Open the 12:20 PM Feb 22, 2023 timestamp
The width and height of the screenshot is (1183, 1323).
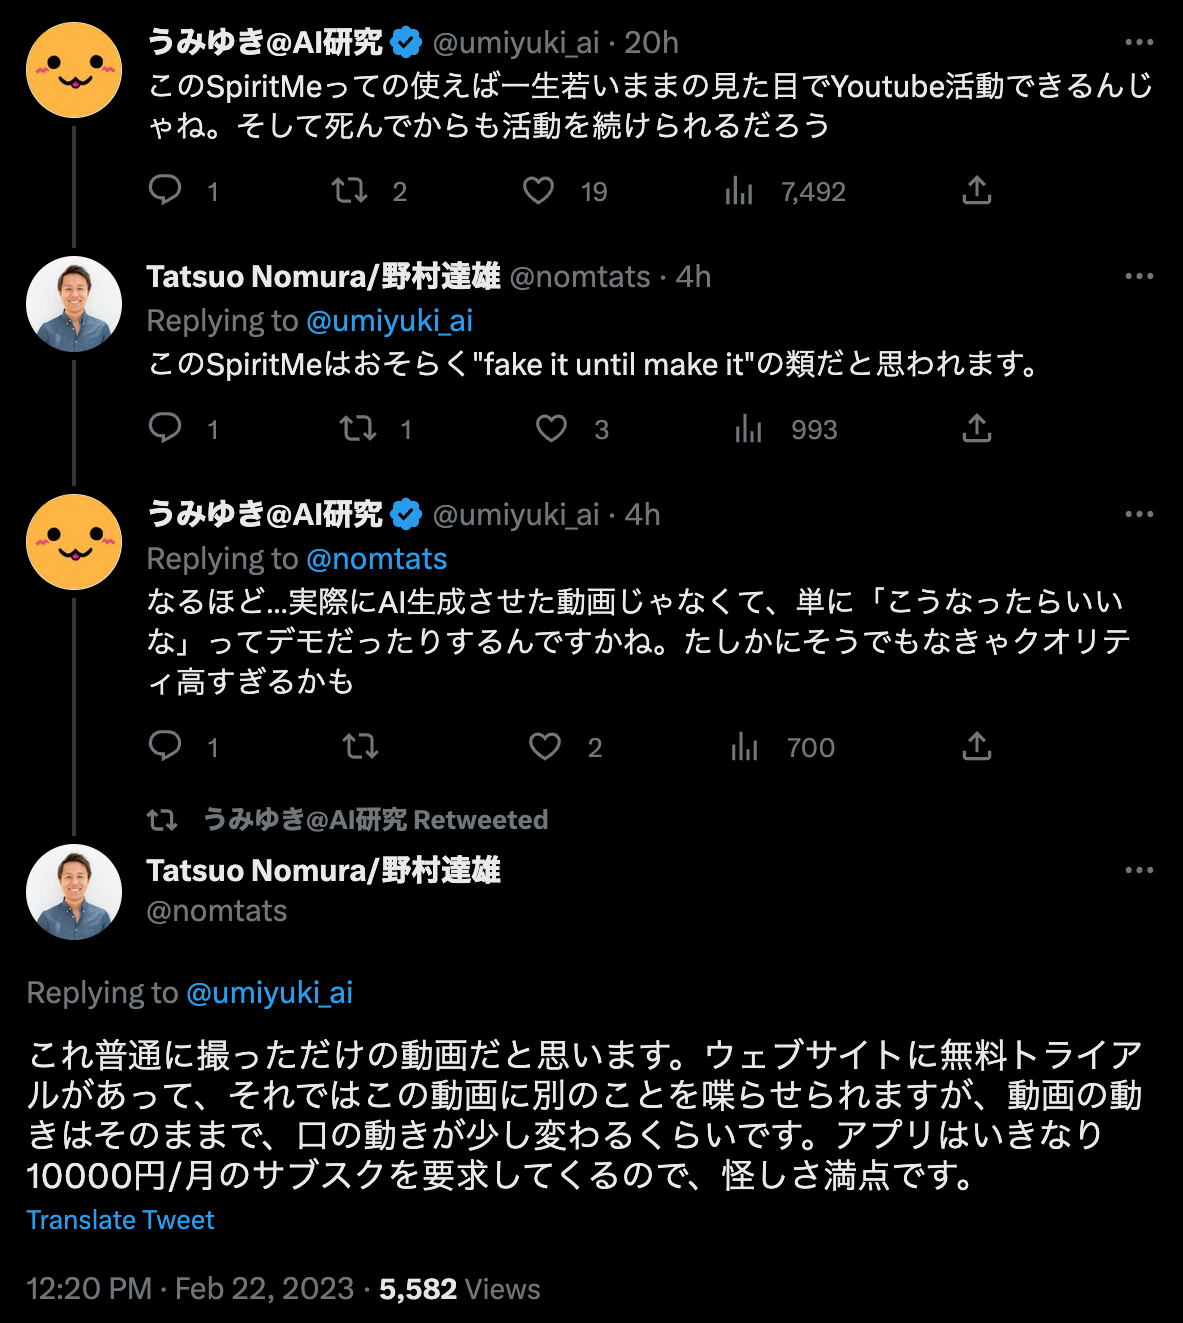190,1288
